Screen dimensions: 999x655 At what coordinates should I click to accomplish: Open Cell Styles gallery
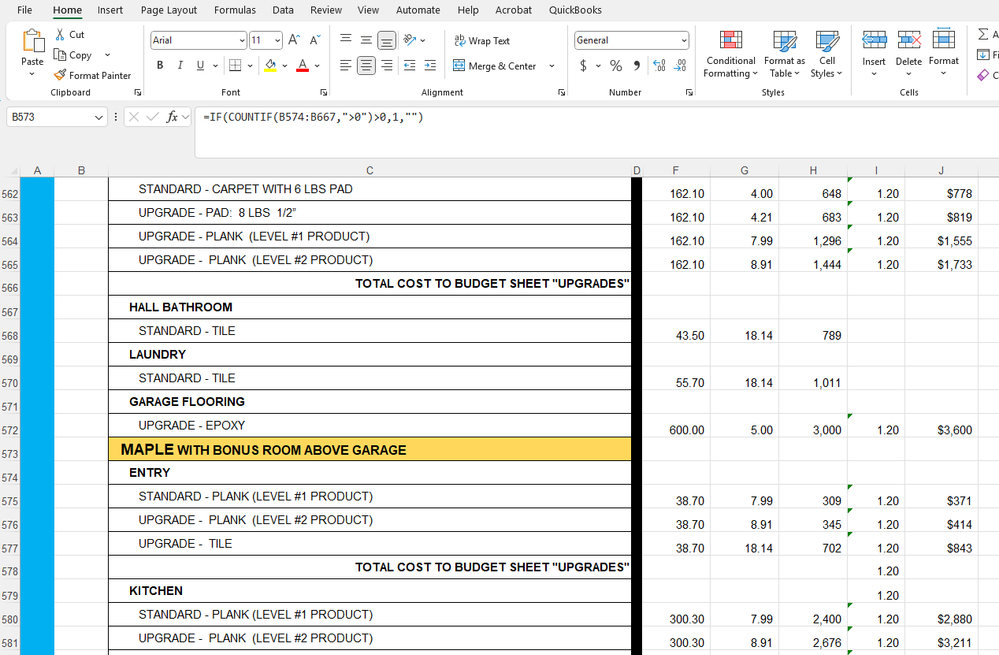point(826,54)
